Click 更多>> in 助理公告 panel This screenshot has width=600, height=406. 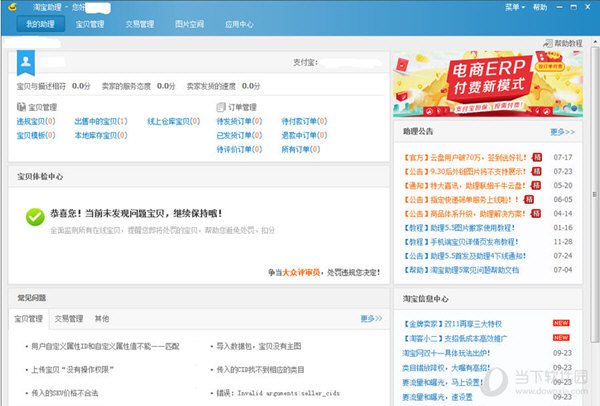click(x=562, y=132)
